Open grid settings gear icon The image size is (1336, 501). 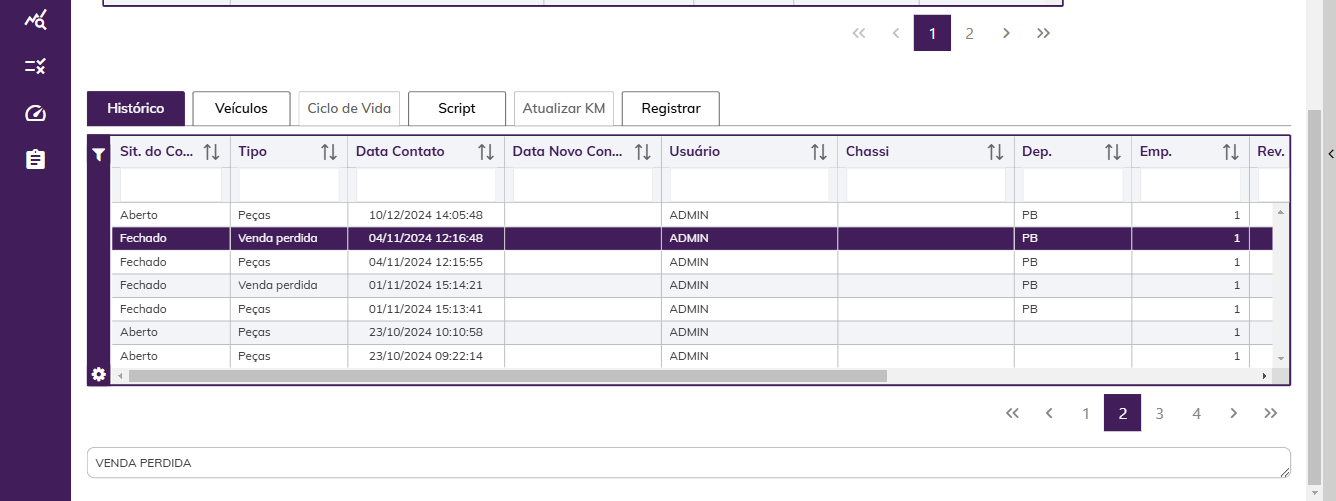tap(98, 374)
